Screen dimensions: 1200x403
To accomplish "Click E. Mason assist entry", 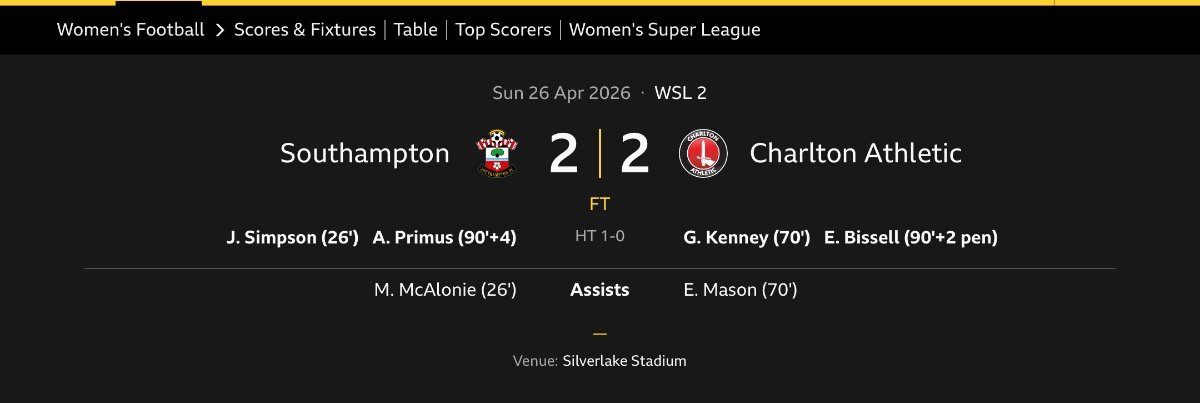I will click(740, 290).
